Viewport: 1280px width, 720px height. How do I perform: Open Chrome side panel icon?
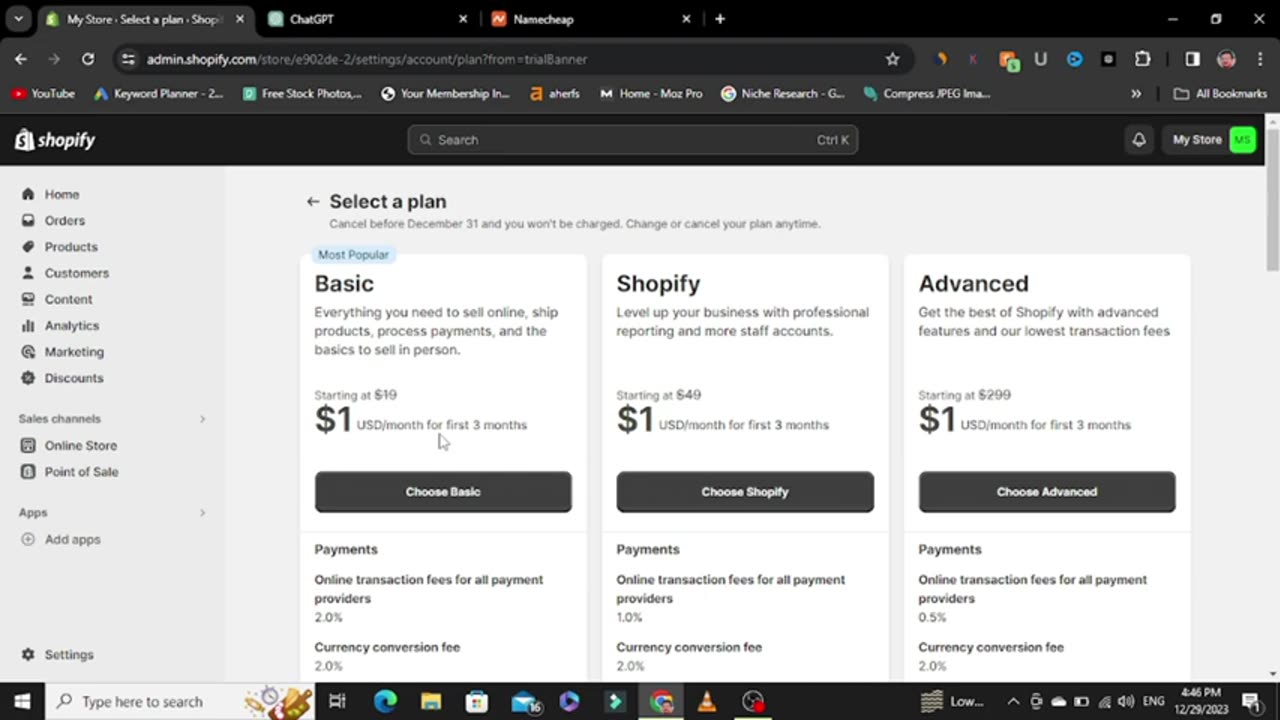[1192, 59]
